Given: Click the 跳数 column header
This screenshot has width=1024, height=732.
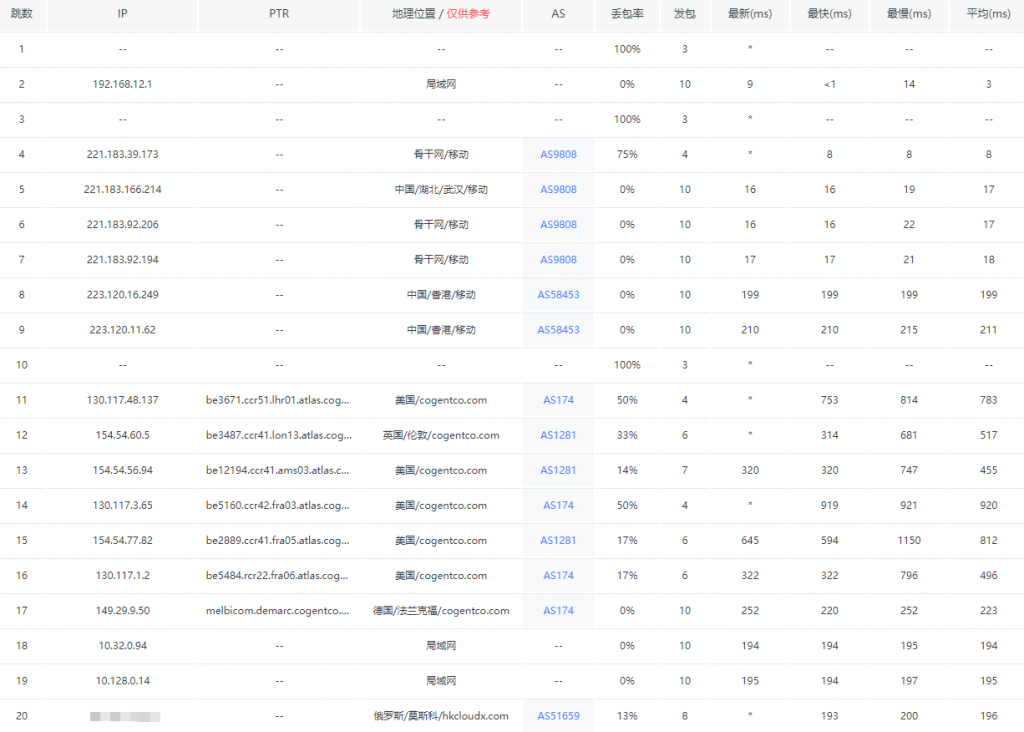Looking at the screenshot, I should (22, 14).
